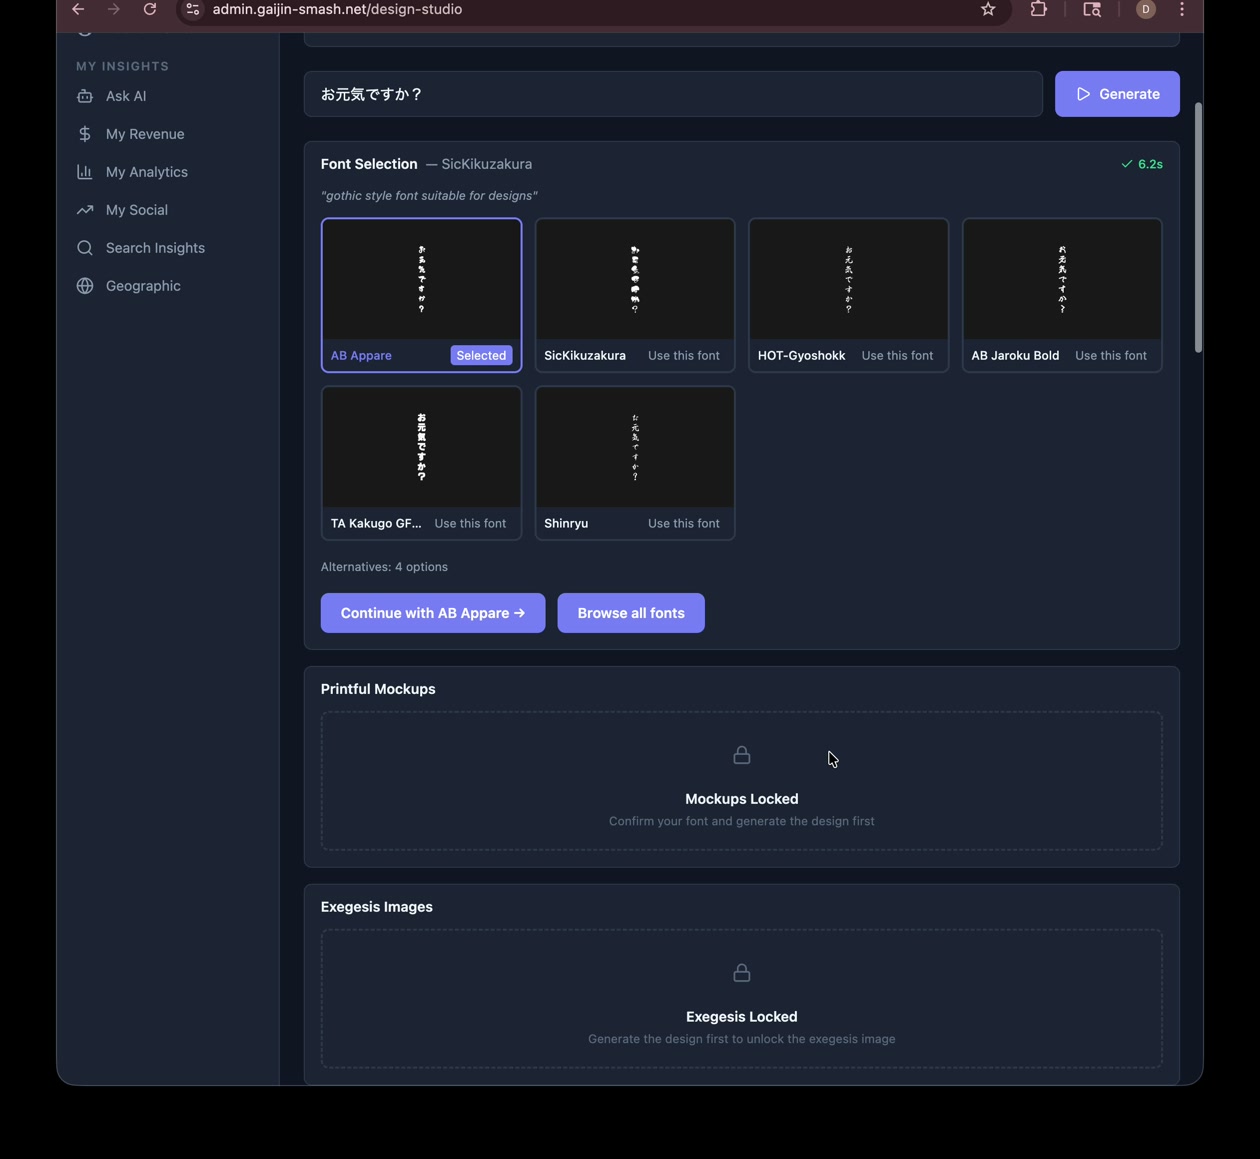Bookmark page with the star icon

point(988,9)
